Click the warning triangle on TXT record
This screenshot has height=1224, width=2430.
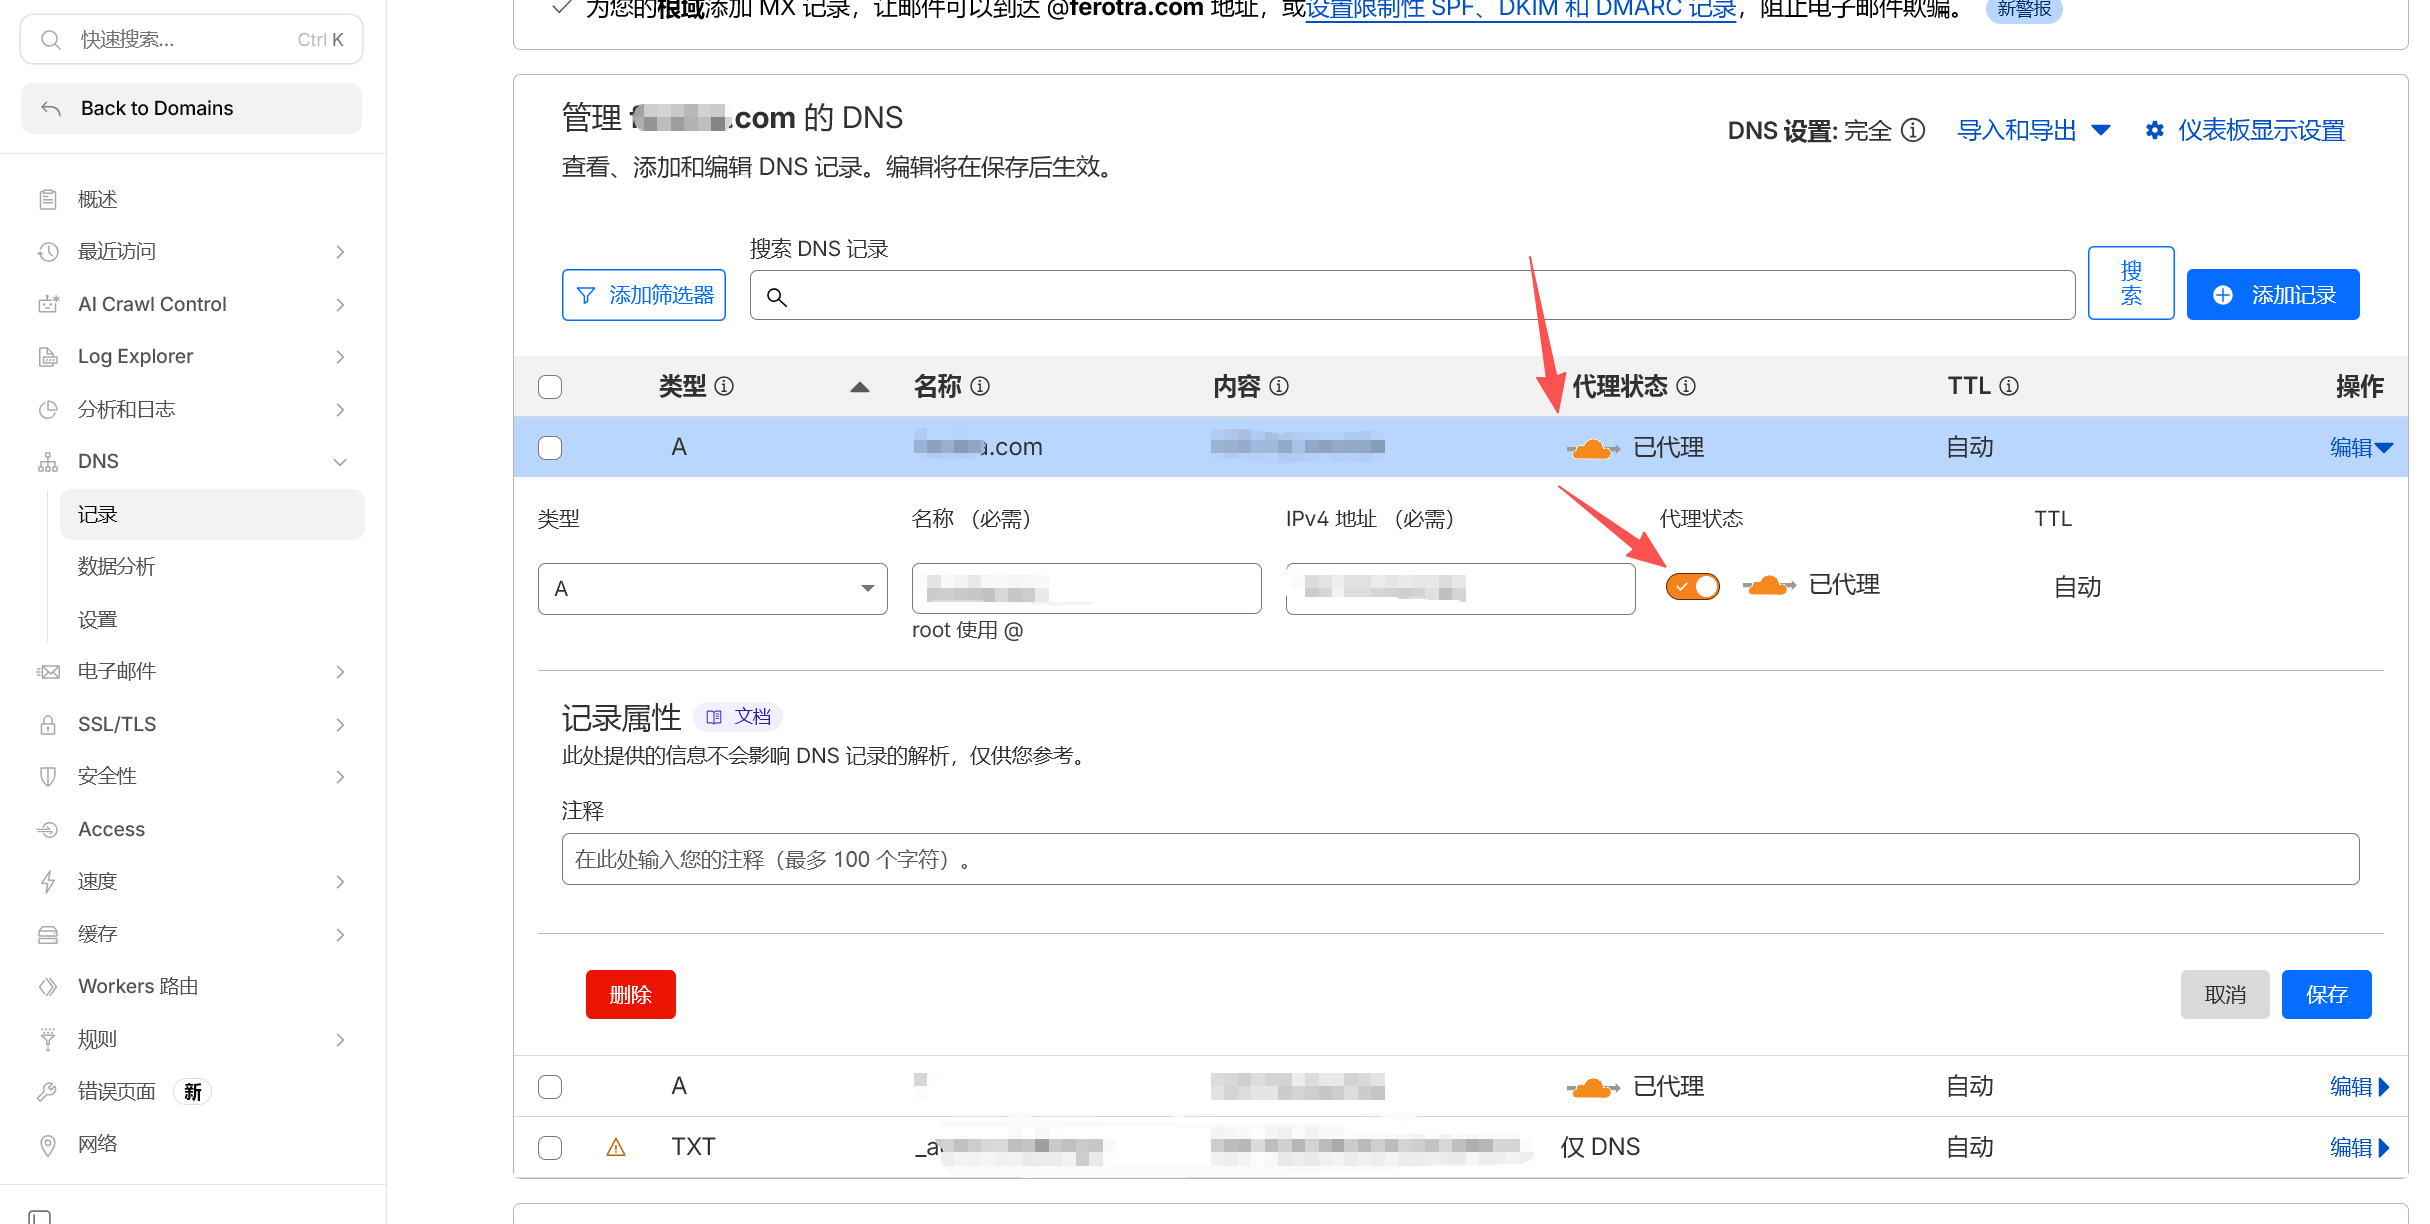616,1148
